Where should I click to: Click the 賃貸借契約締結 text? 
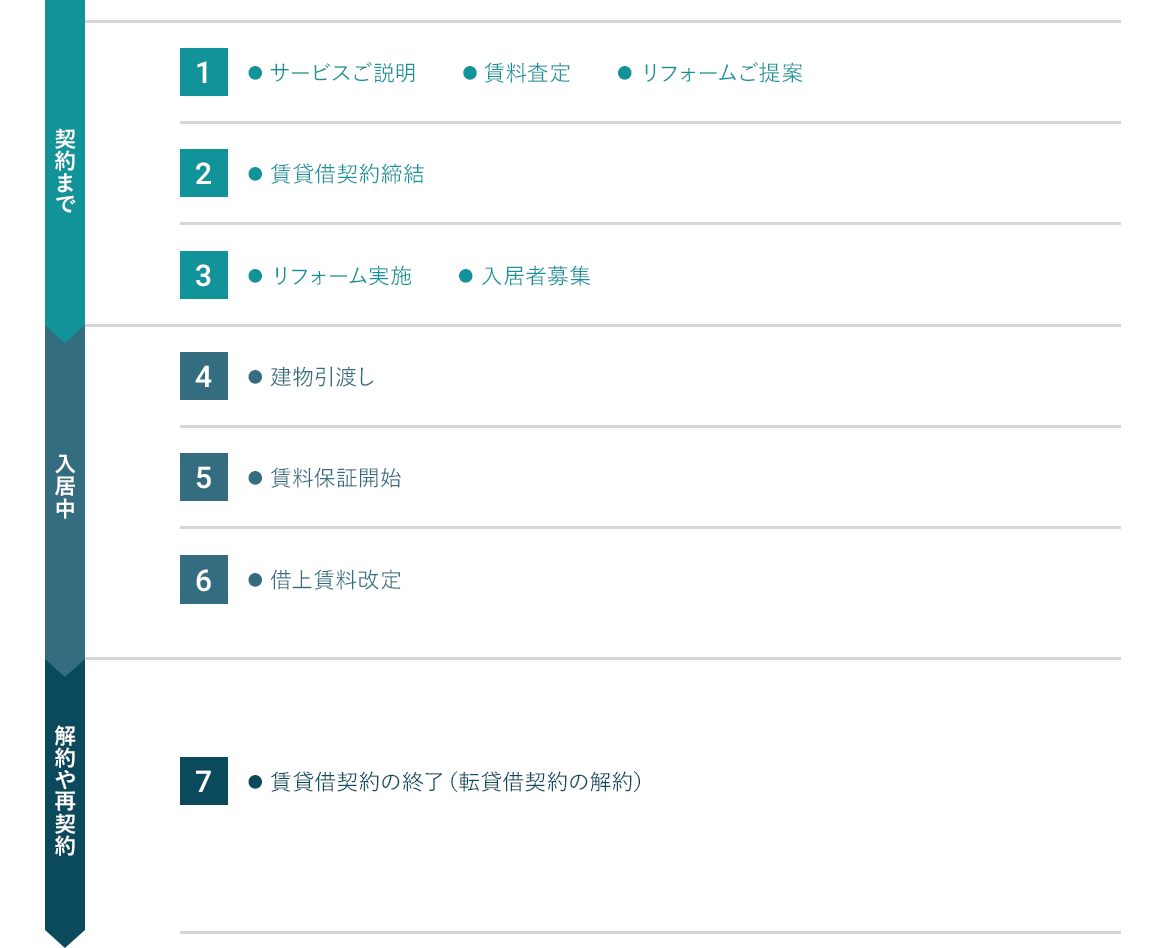click(347, 174)
